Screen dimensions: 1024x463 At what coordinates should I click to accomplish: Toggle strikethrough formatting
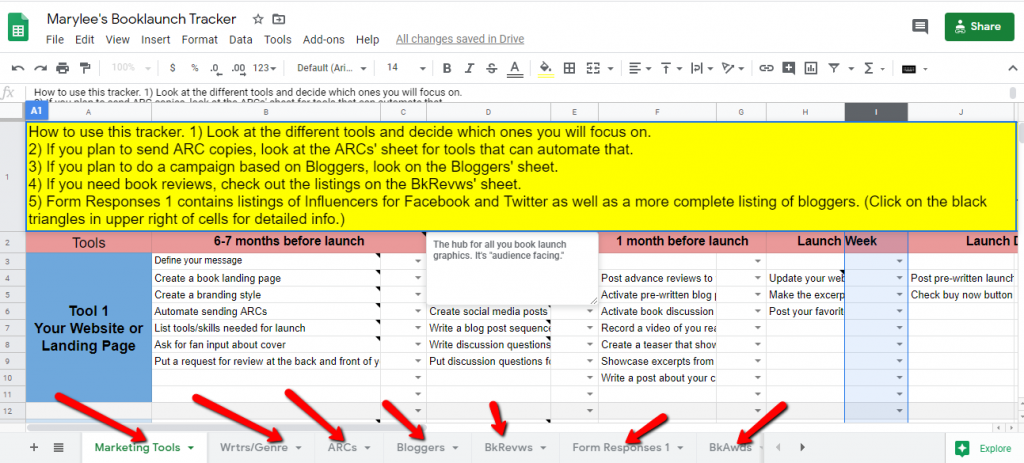[x=491, y=68]
